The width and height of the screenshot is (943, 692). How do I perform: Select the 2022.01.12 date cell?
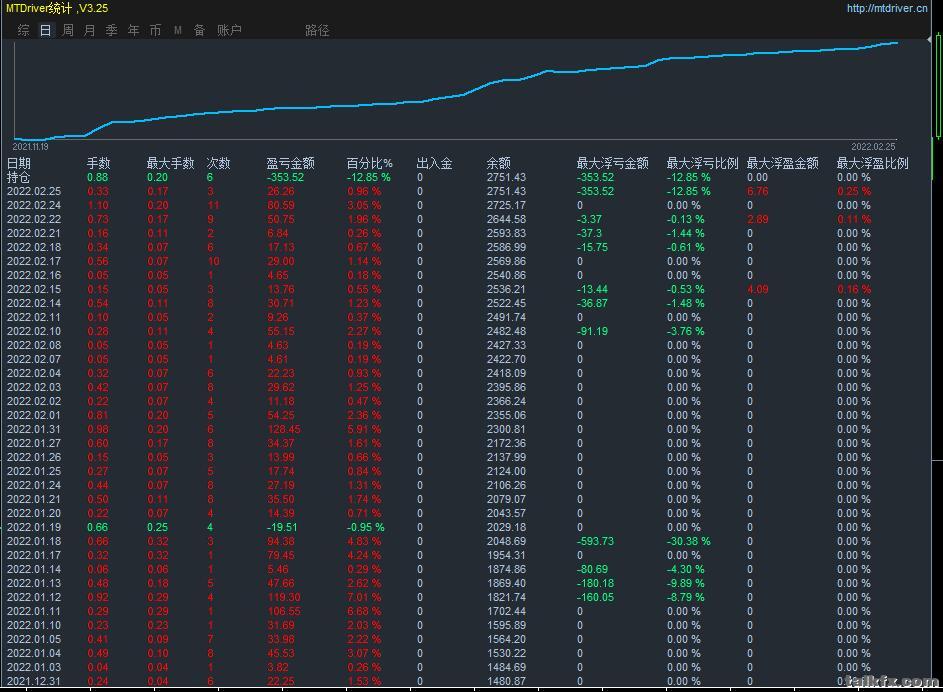click(x=34, y=597)
